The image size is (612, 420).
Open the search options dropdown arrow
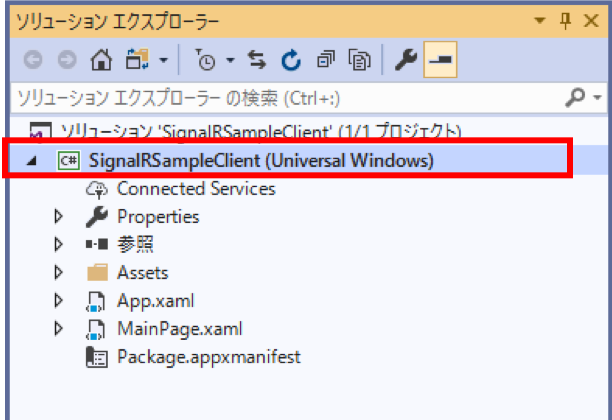coord(597,98)
